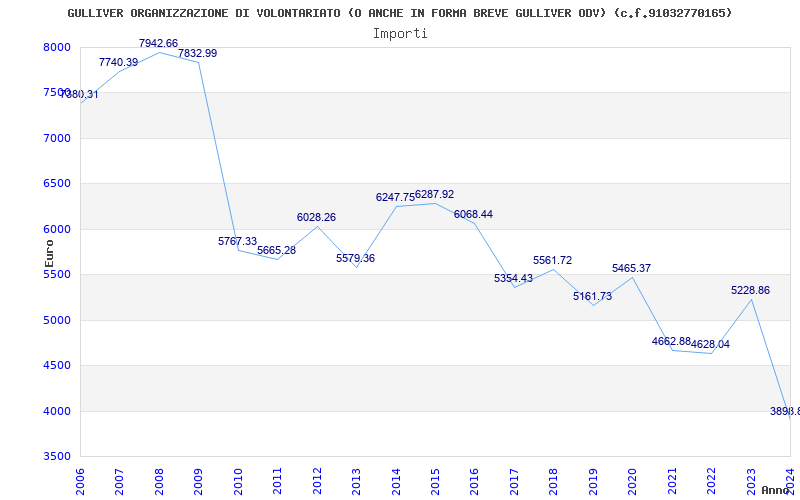Click the x-axis year 2013

click(x=356, y=482)
